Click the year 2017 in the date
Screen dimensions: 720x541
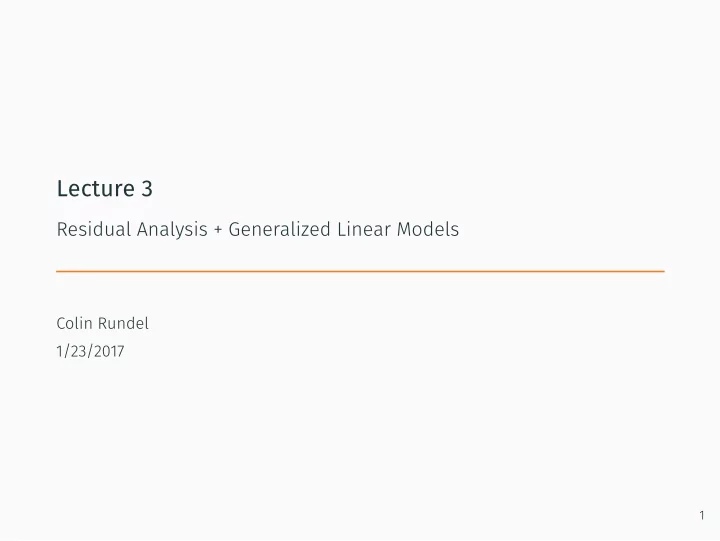coord(109,351)
